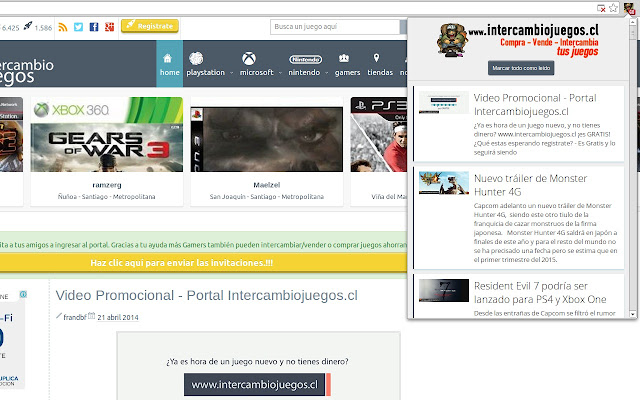
Task: Open the microsoft menu
Action: point(256,72)
